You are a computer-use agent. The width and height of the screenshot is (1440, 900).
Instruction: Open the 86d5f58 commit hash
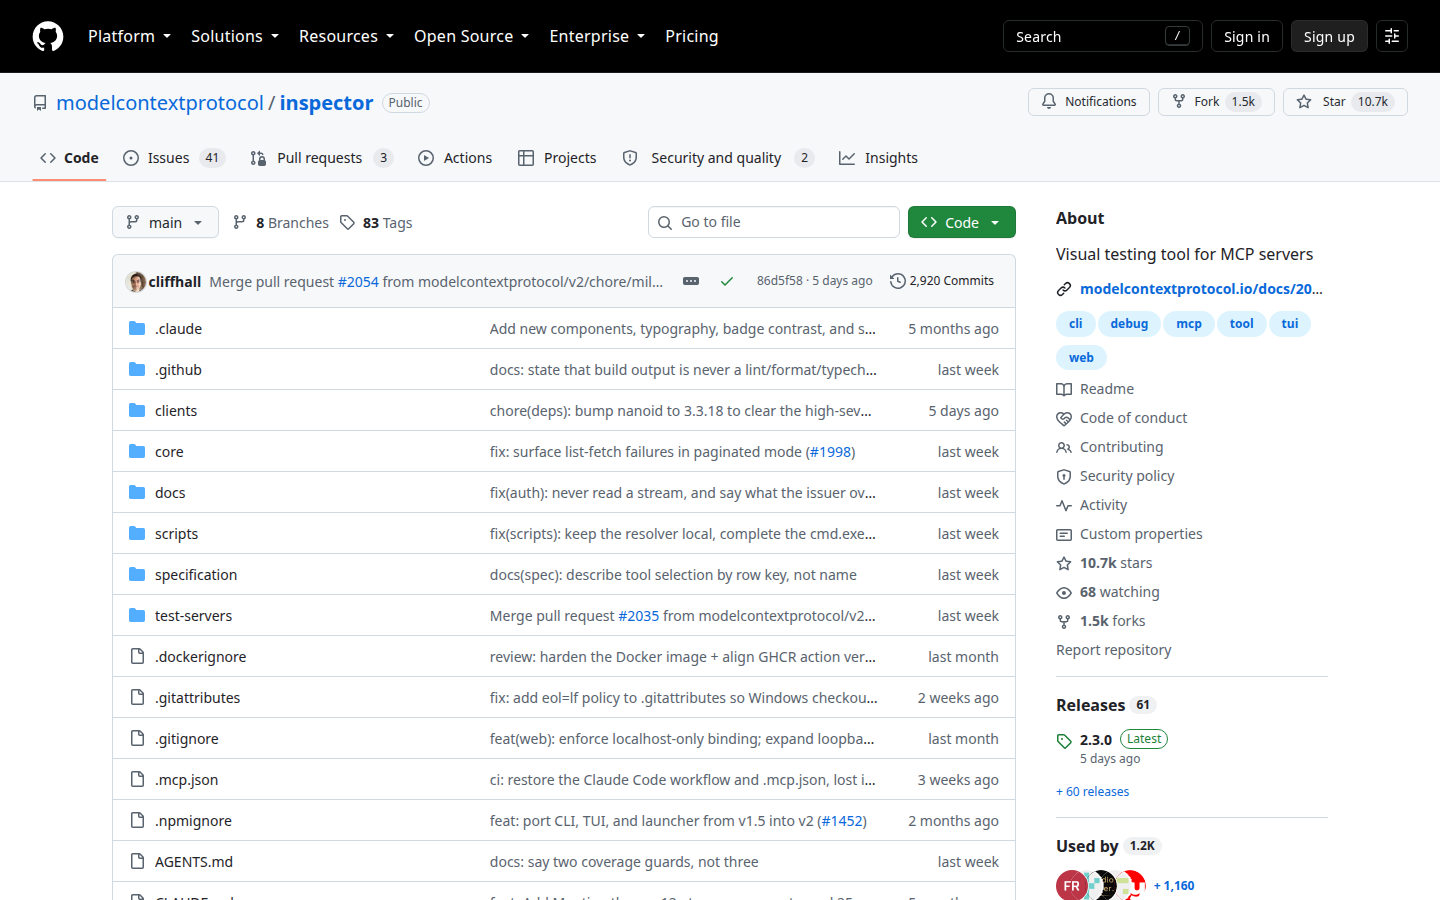(780, 281)
